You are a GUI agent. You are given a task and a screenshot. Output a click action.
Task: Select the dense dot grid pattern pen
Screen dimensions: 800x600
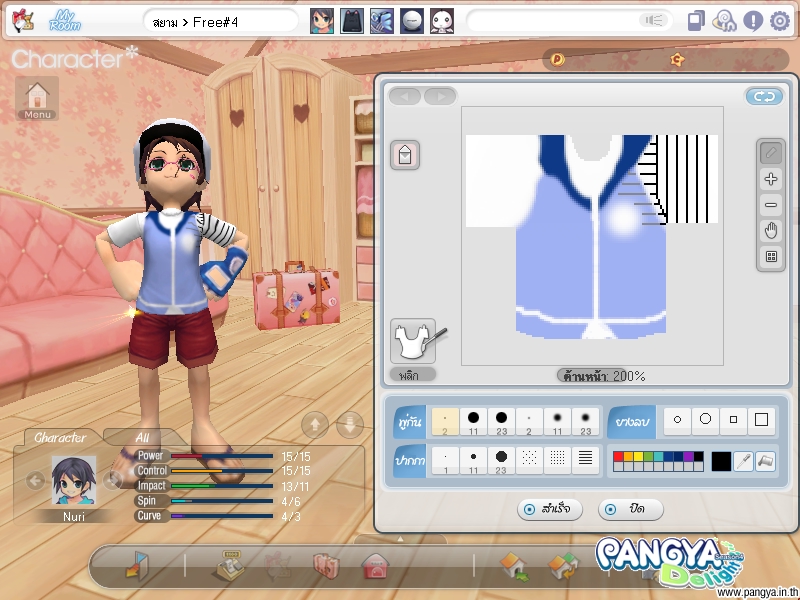click(x=557, y=460)
